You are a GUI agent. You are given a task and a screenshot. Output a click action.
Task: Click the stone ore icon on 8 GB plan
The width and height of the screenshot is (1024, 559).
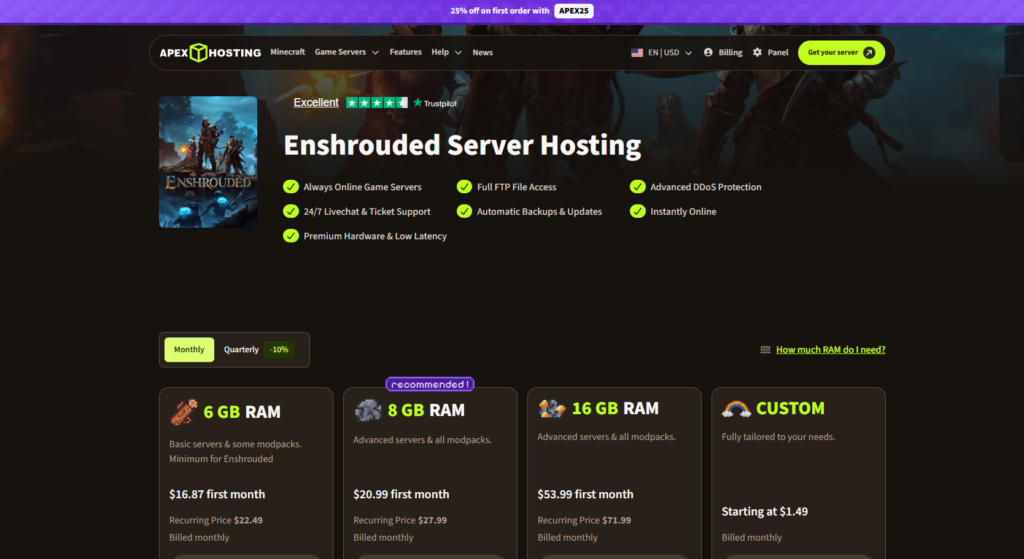click(368, 410)
